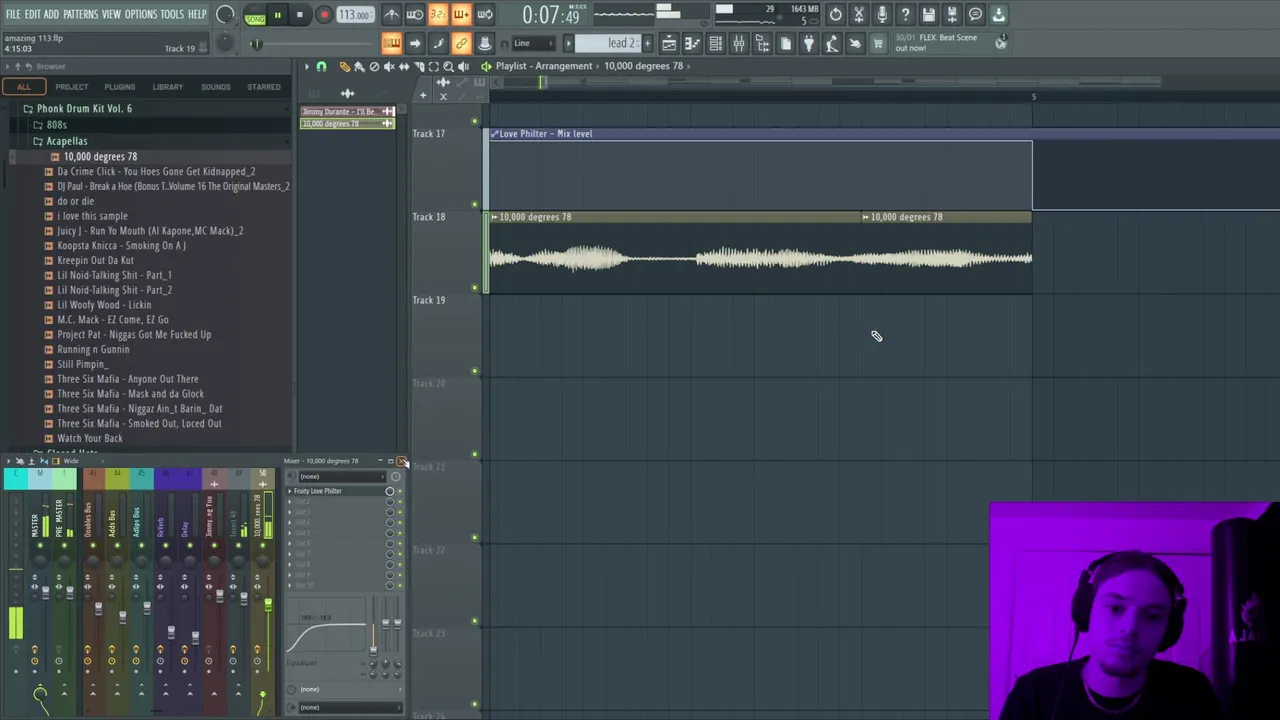
Task: Collapse the Acapellas folder
Action: coord(66,141)
